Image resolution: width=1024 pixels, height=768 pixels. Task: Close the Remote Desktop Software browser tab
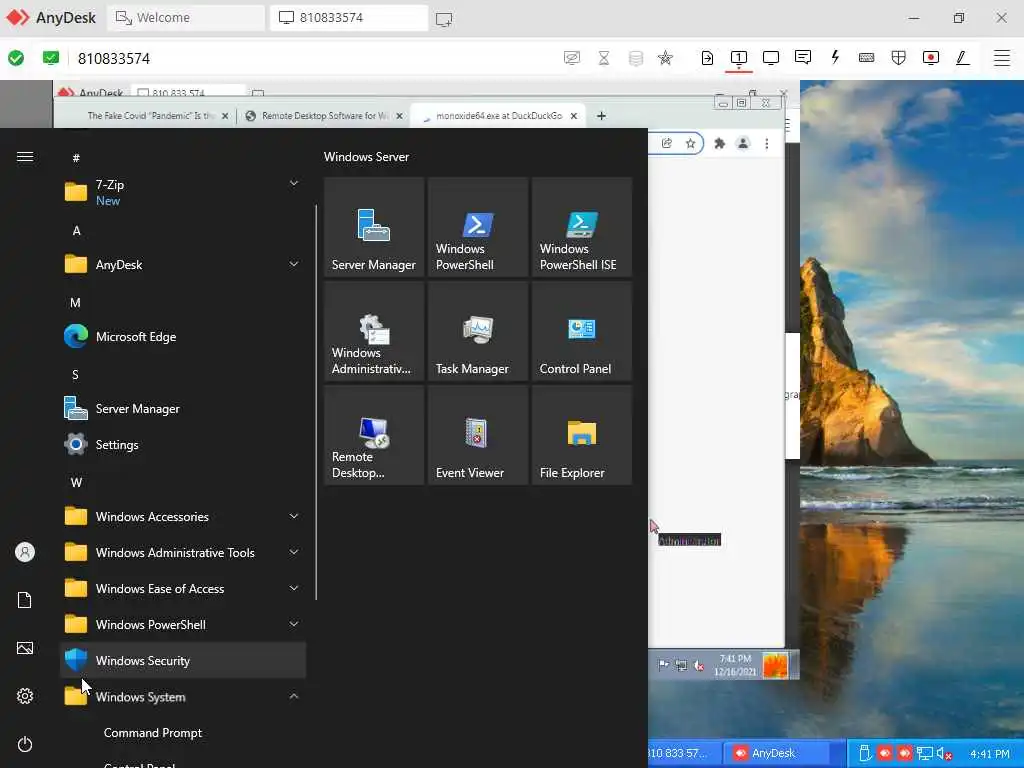click(399, 116)
